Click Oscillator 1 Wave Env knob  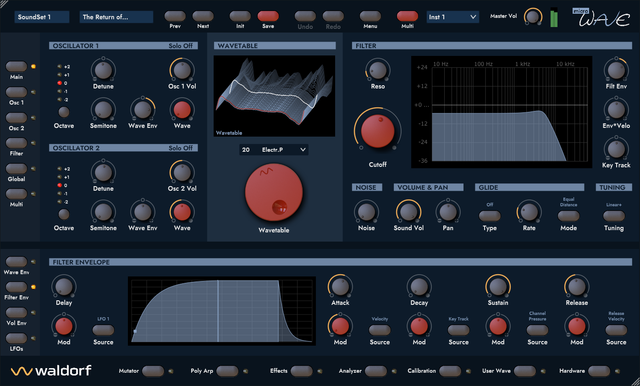point(143,110)
